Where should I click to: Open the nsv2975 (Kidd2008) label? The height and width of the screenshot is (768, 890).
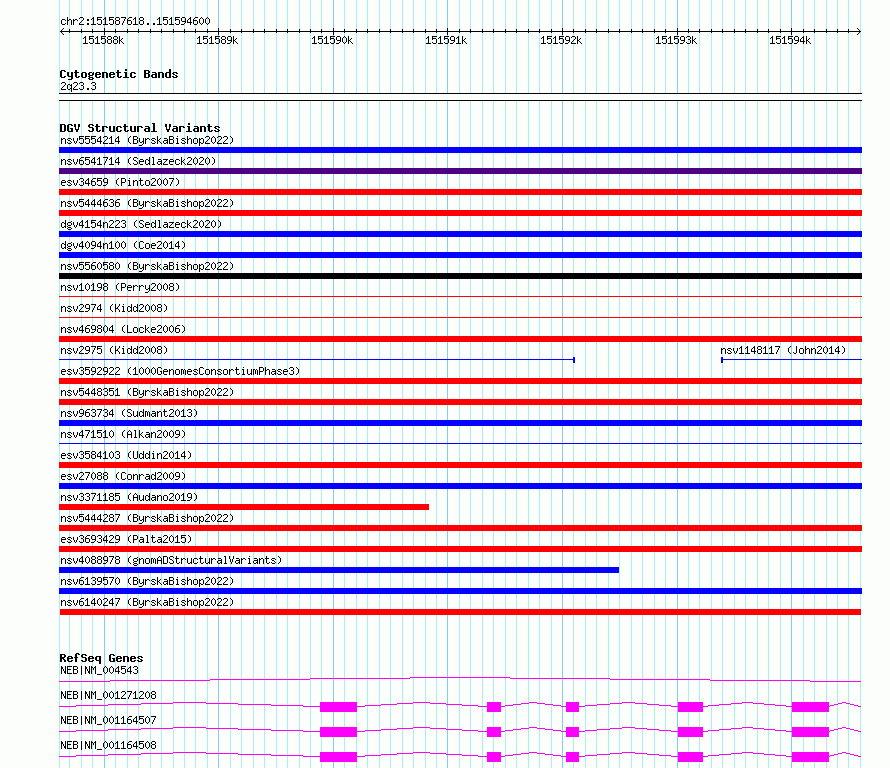114,350
